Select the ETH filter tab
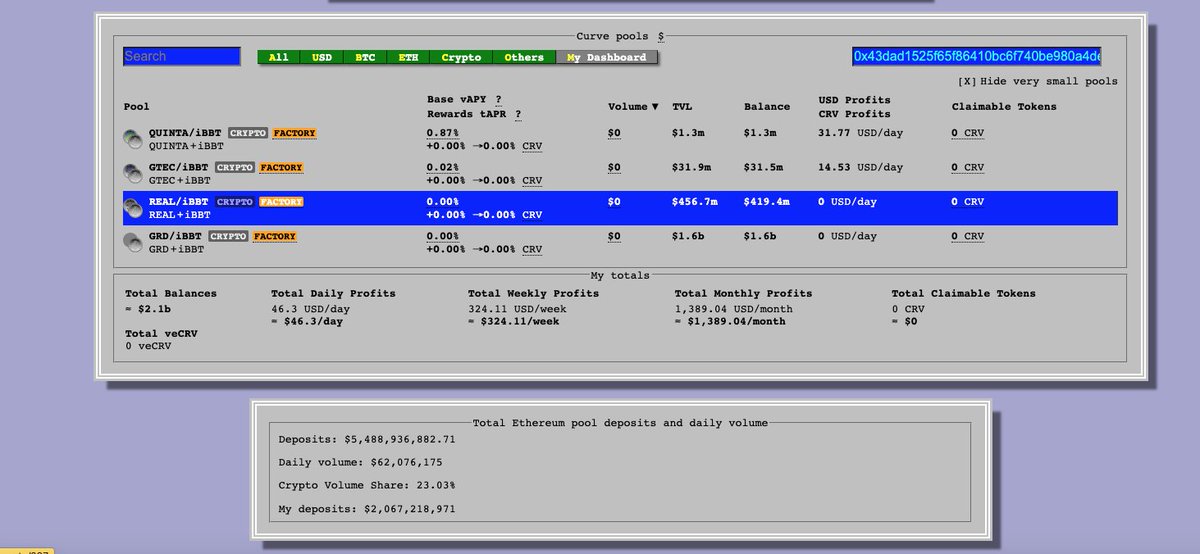 tap(408, 57)
